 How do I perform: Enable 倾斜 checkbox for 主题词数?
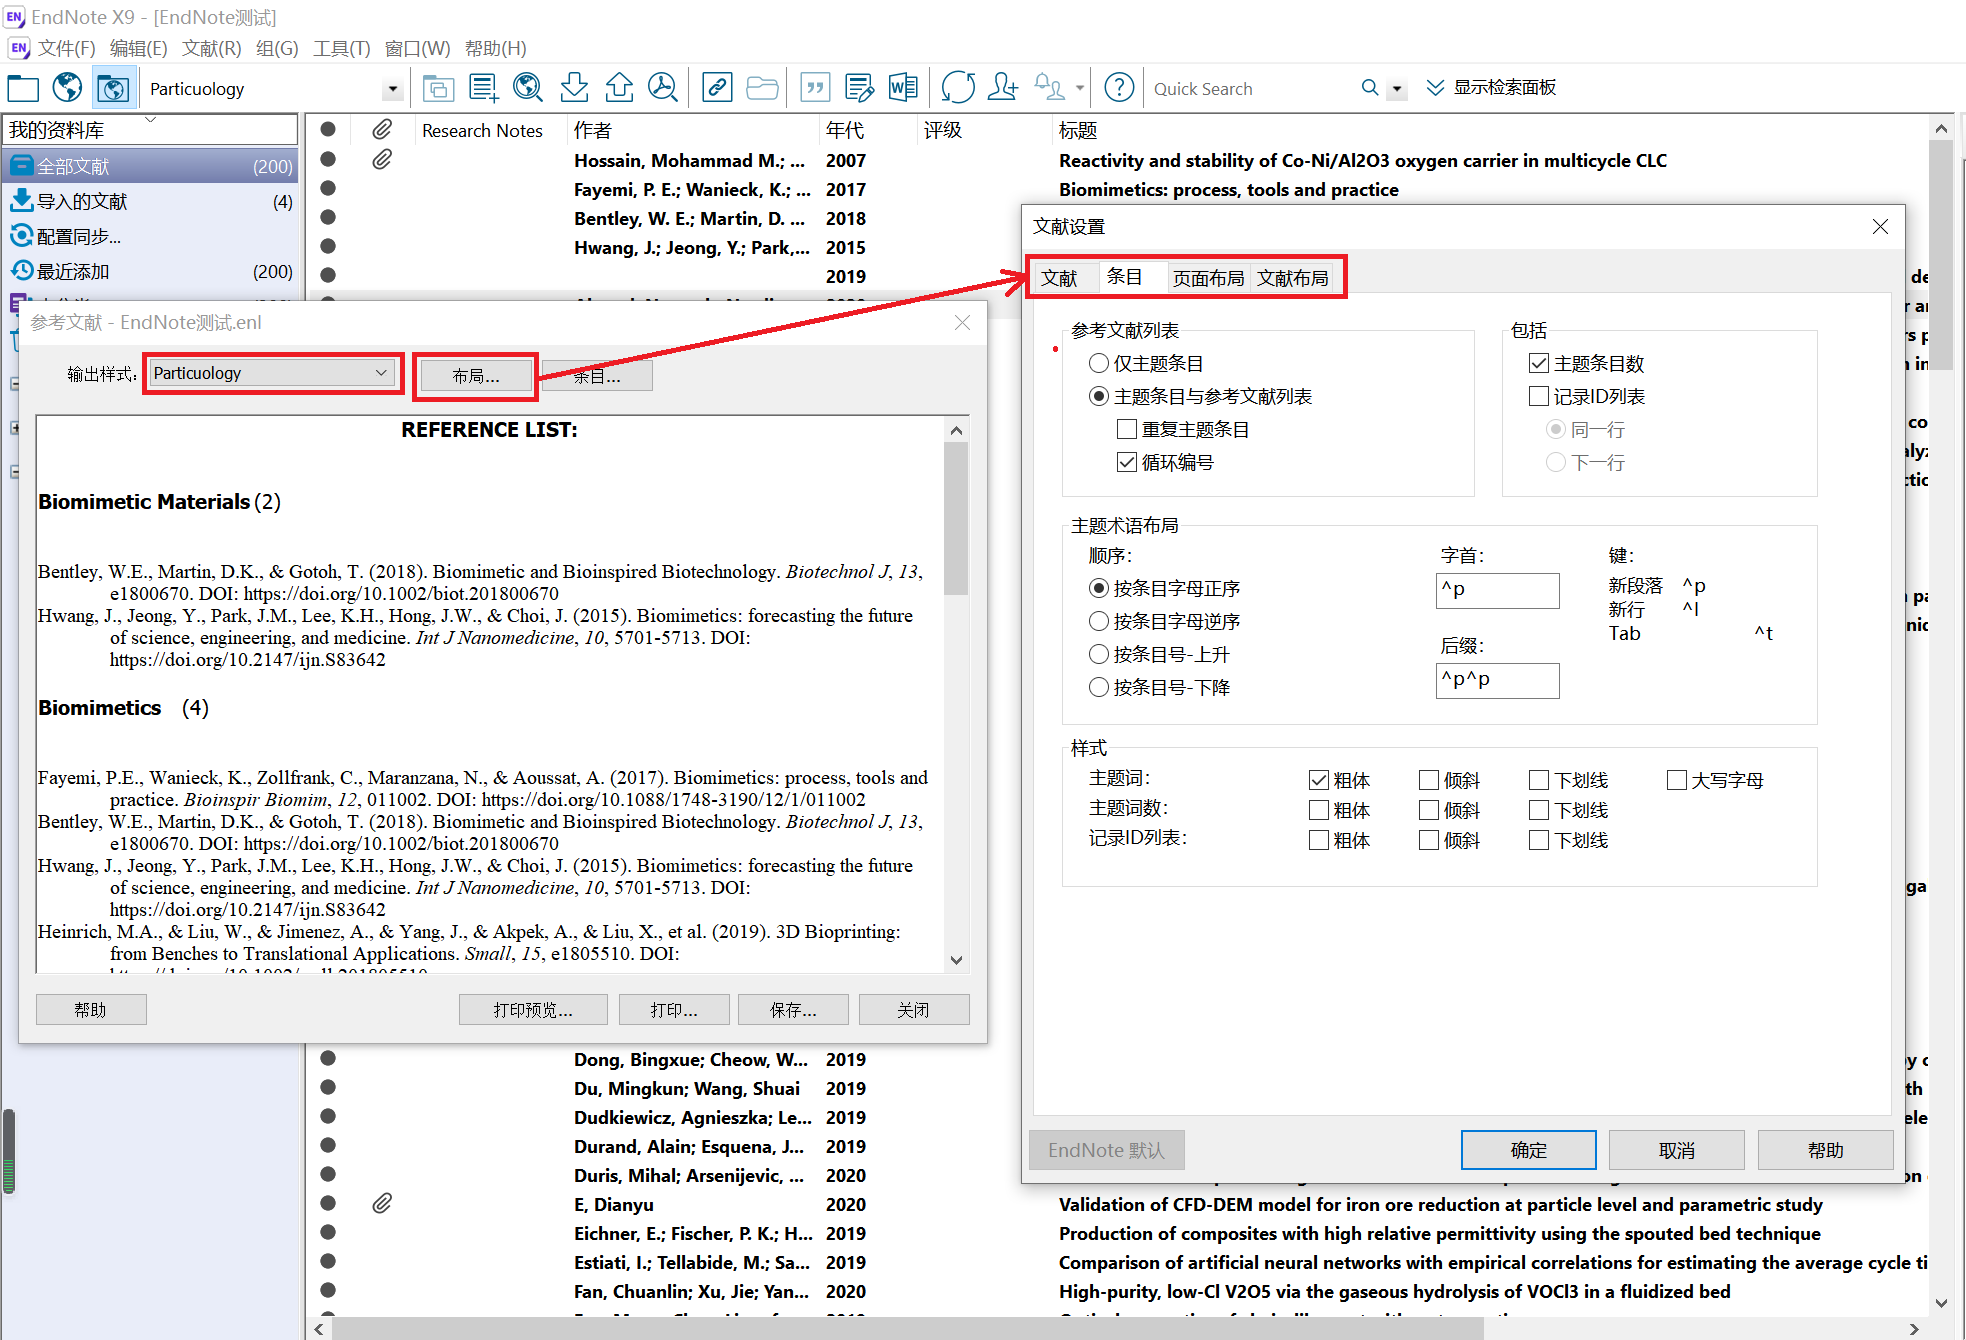[1429, 810]
